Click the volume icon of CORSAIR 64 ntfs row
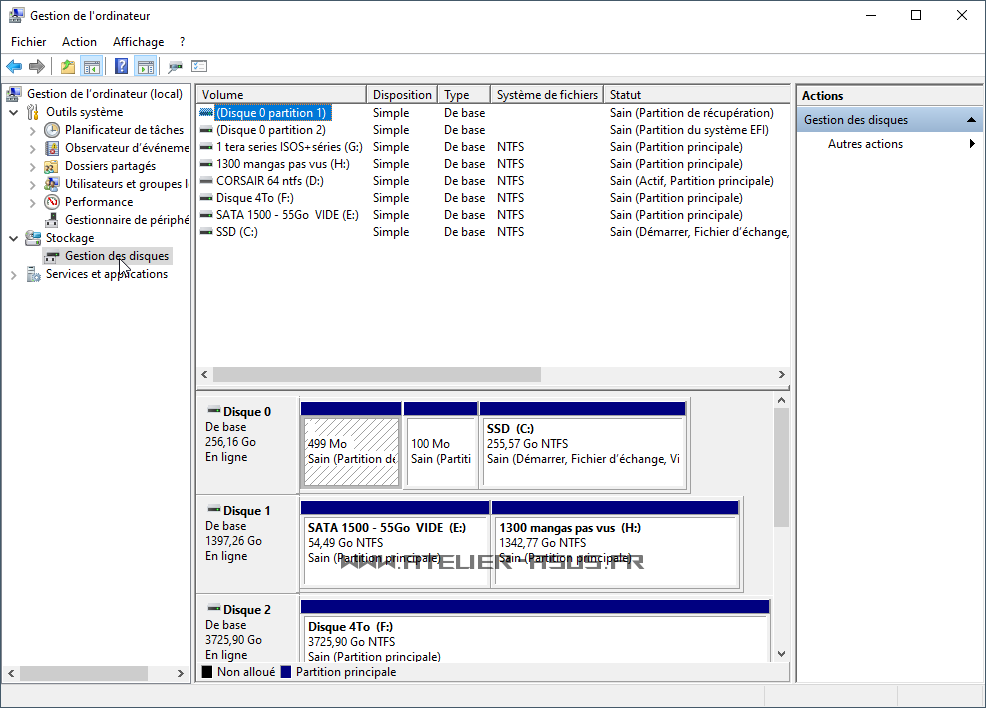Viewport: 986px width, 708px height. point(206,181)
